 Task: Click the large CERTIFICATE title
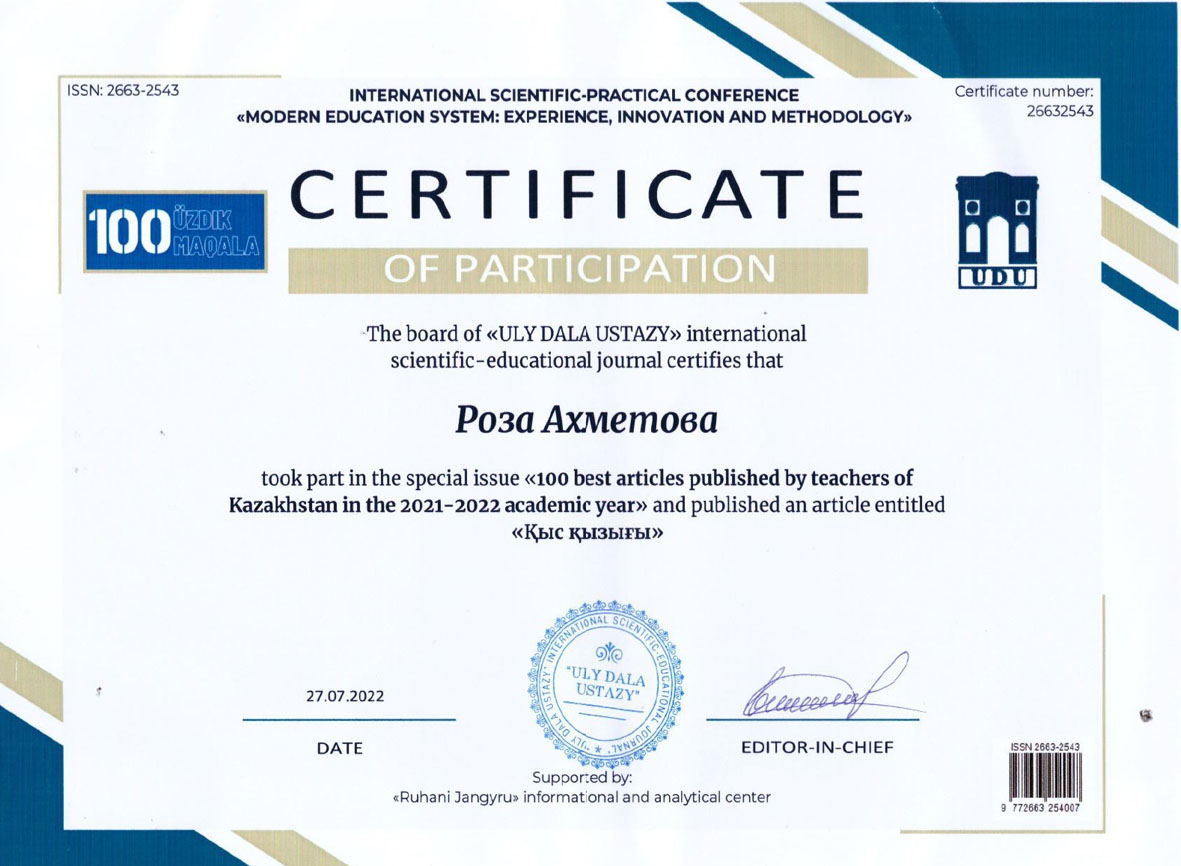coord(577,194)
